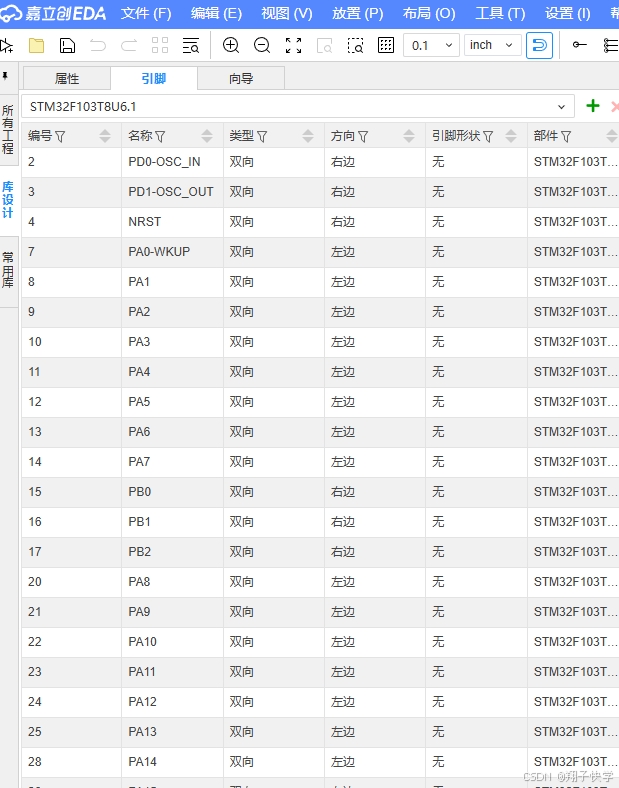
Task: Select the NRST pin name cell
Action: pos(172,222)
